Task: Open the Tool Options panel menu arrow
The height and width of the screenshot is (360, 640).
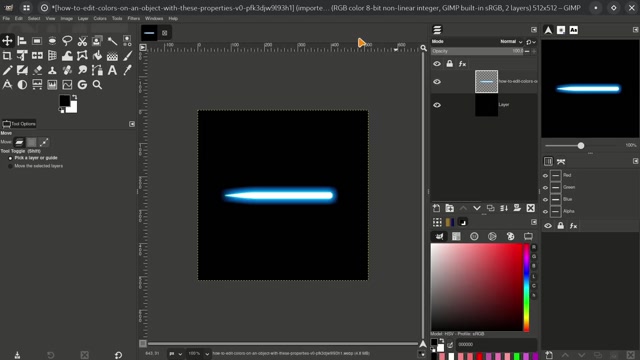Action: (132, 124)
